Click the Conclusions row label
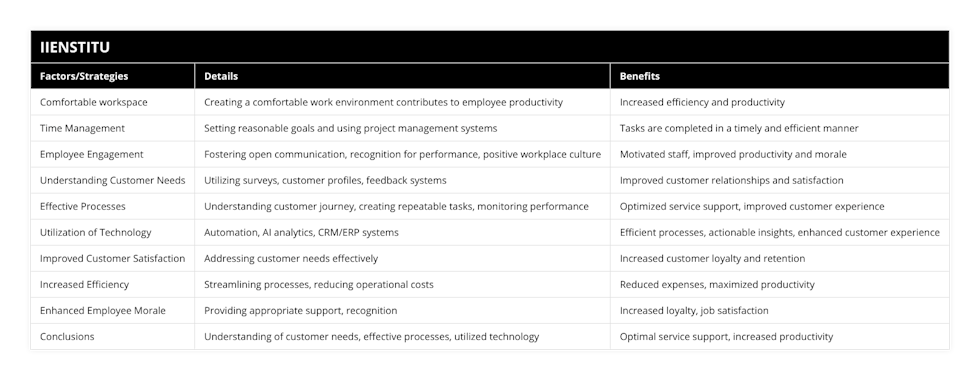 pos(67,336)
